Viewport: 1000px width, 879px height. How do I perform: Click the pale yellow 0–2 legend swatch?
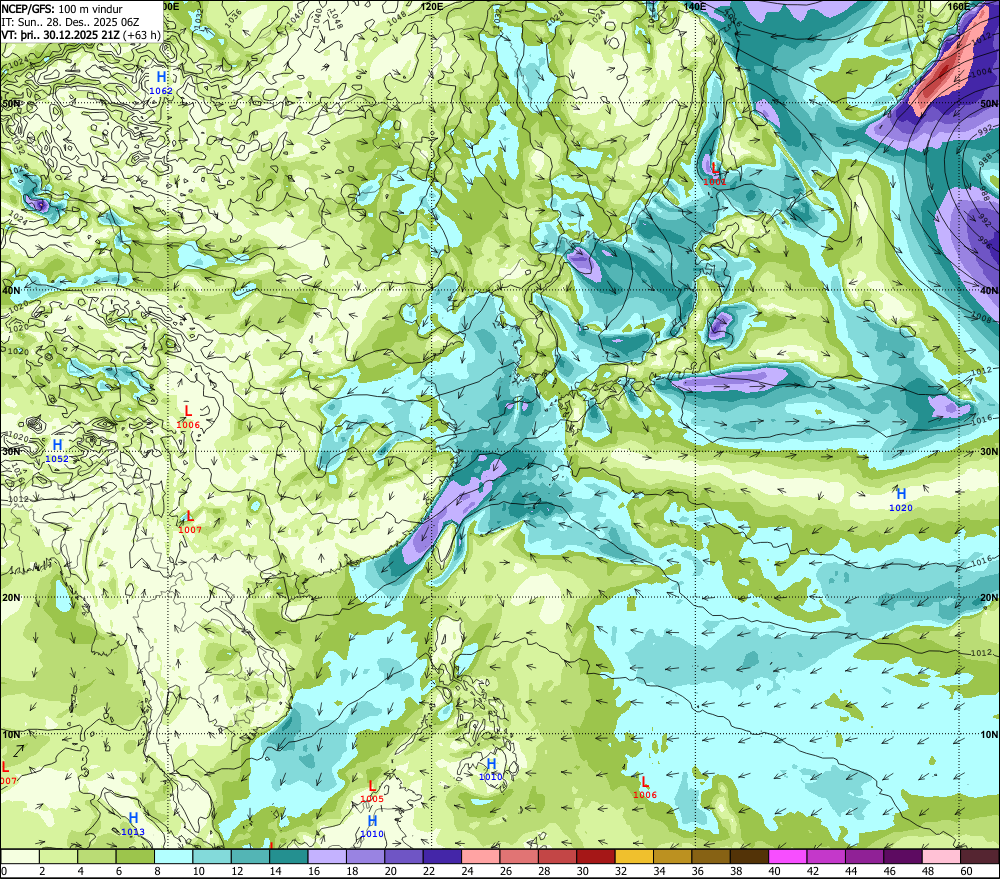tap(20, 856)
